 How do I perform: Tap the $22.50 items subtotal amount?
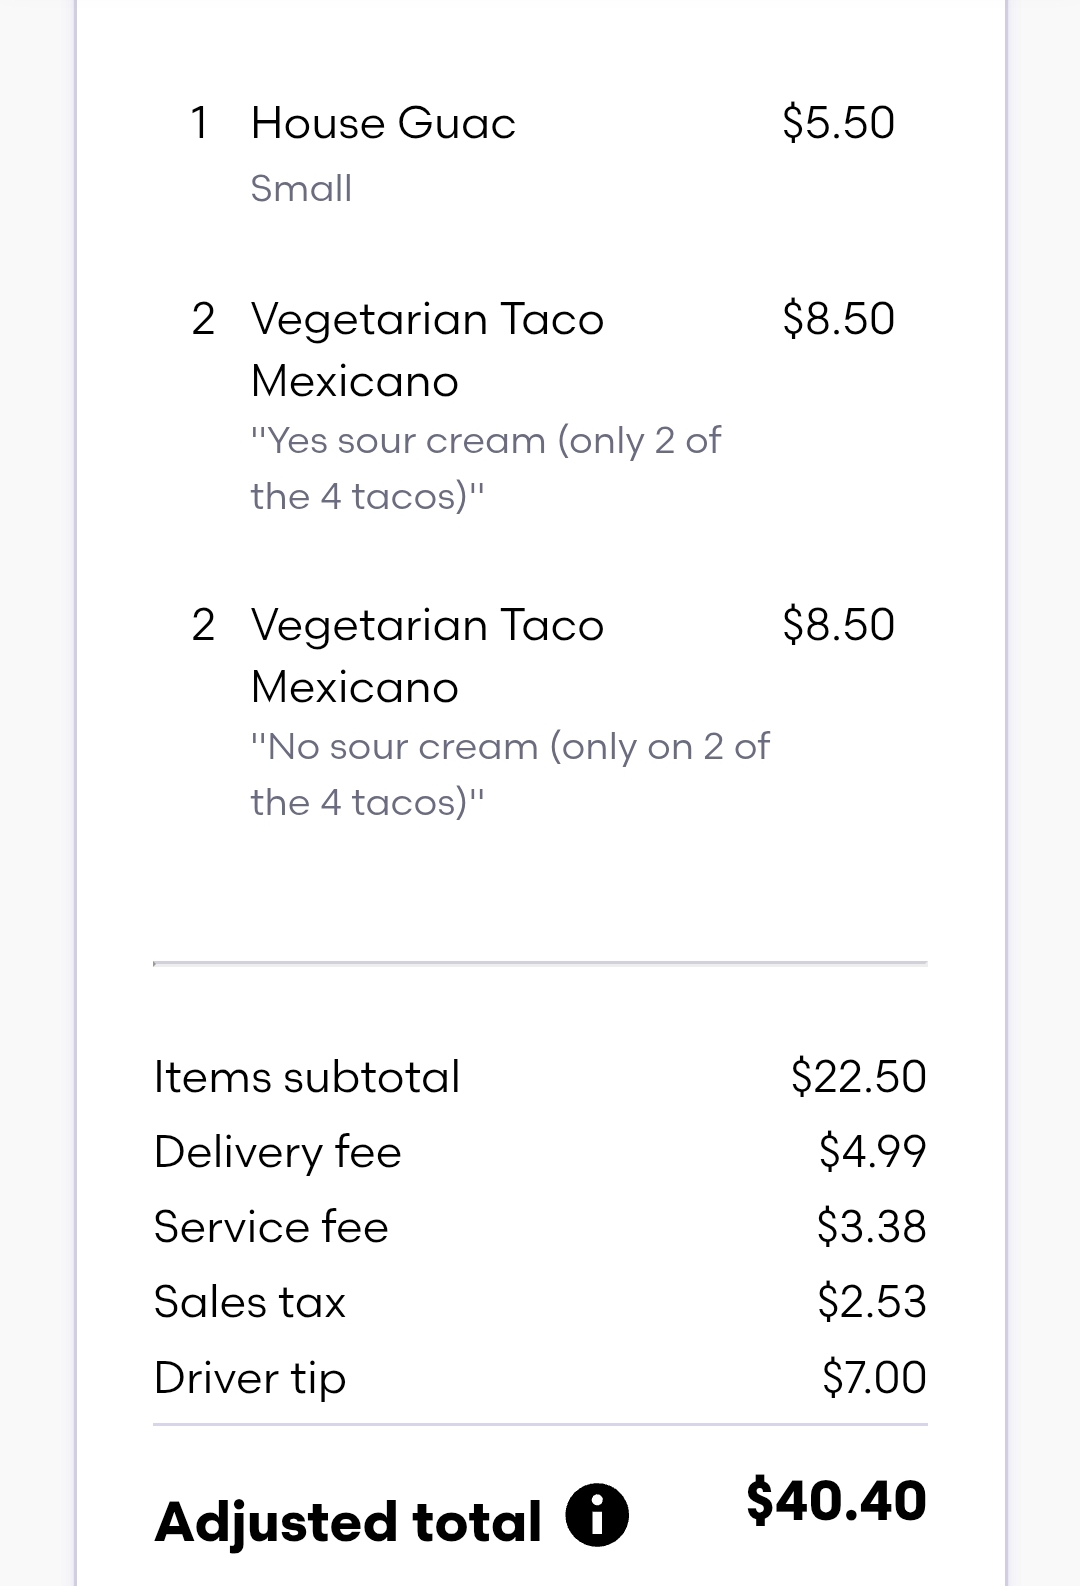[858, 1077]
